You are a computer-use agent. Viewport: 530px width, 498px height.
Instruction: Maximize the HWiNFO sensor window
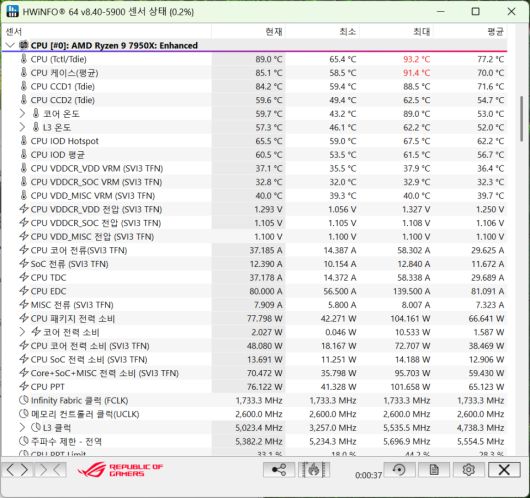point(476,11)
